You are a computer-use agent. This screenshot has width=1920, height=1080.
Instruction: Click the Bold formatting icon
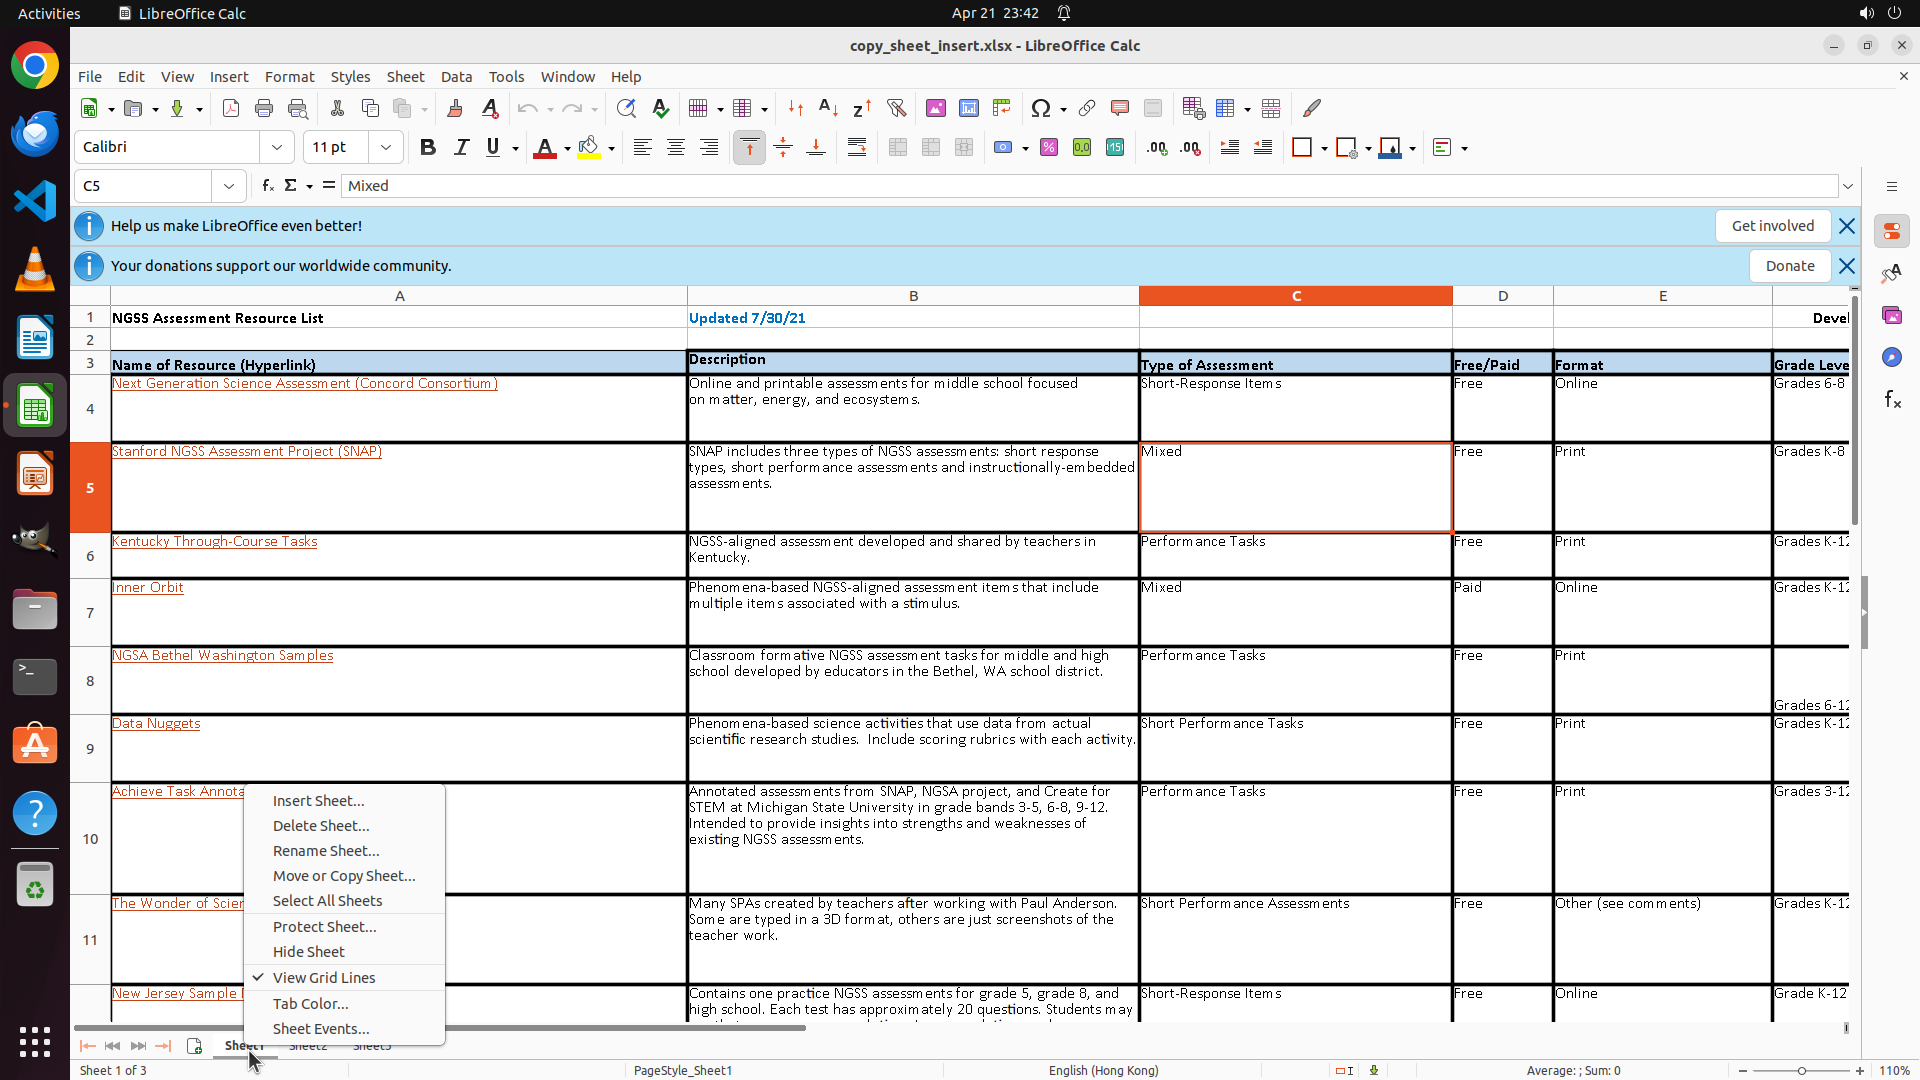pos(428,148)
